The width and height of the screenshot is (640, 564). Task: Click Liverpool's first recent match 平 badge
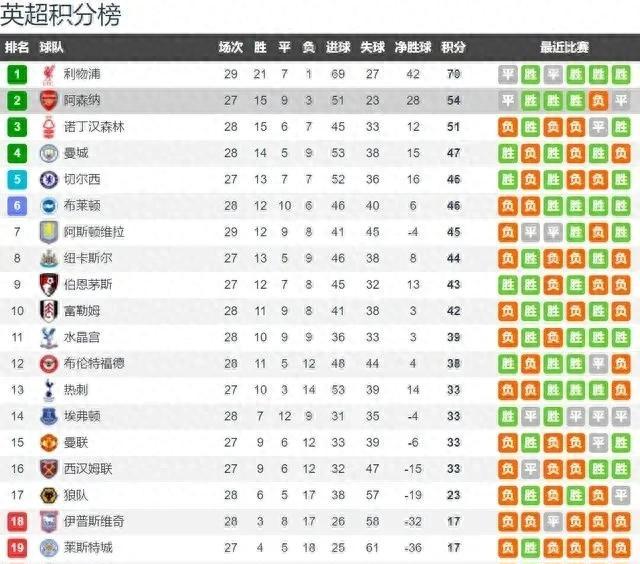coord(508,75)
